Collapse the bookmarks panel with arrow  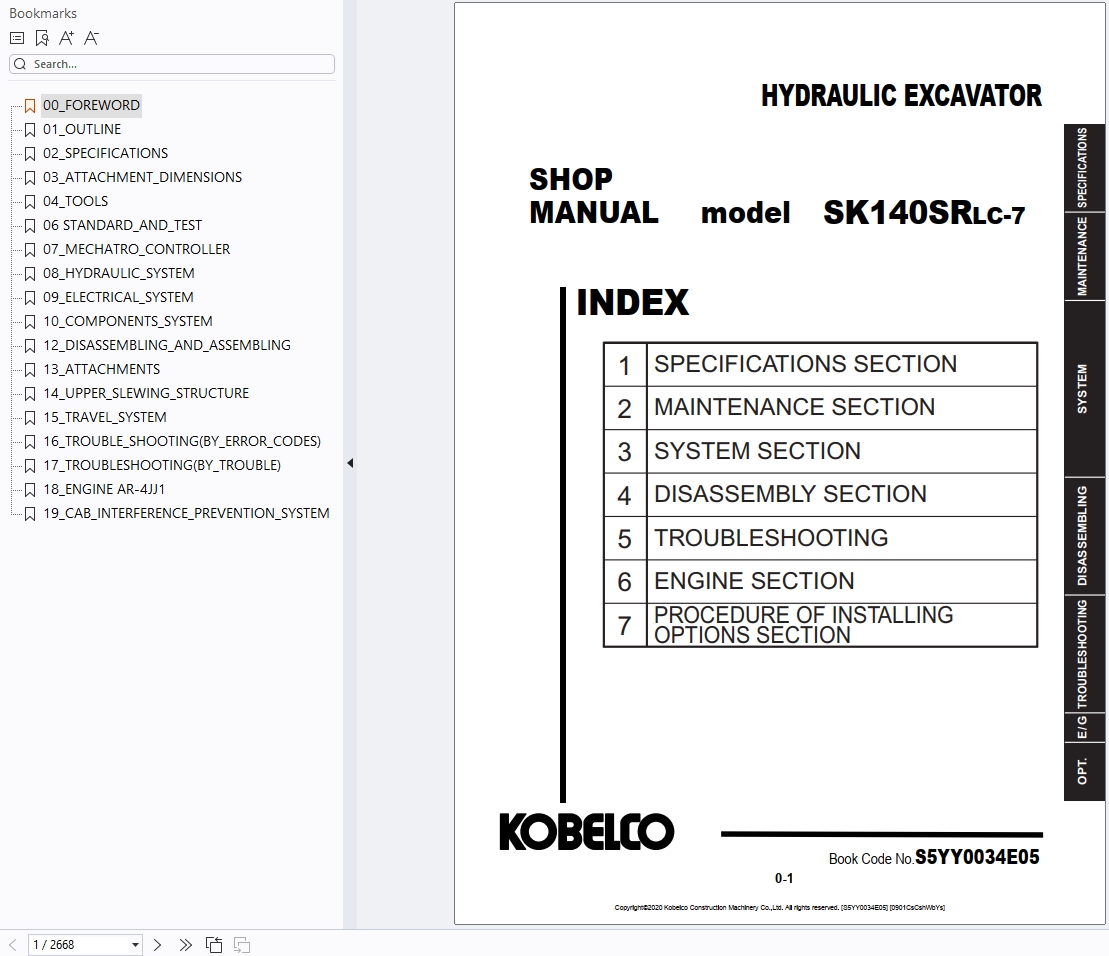click(350, 464)
